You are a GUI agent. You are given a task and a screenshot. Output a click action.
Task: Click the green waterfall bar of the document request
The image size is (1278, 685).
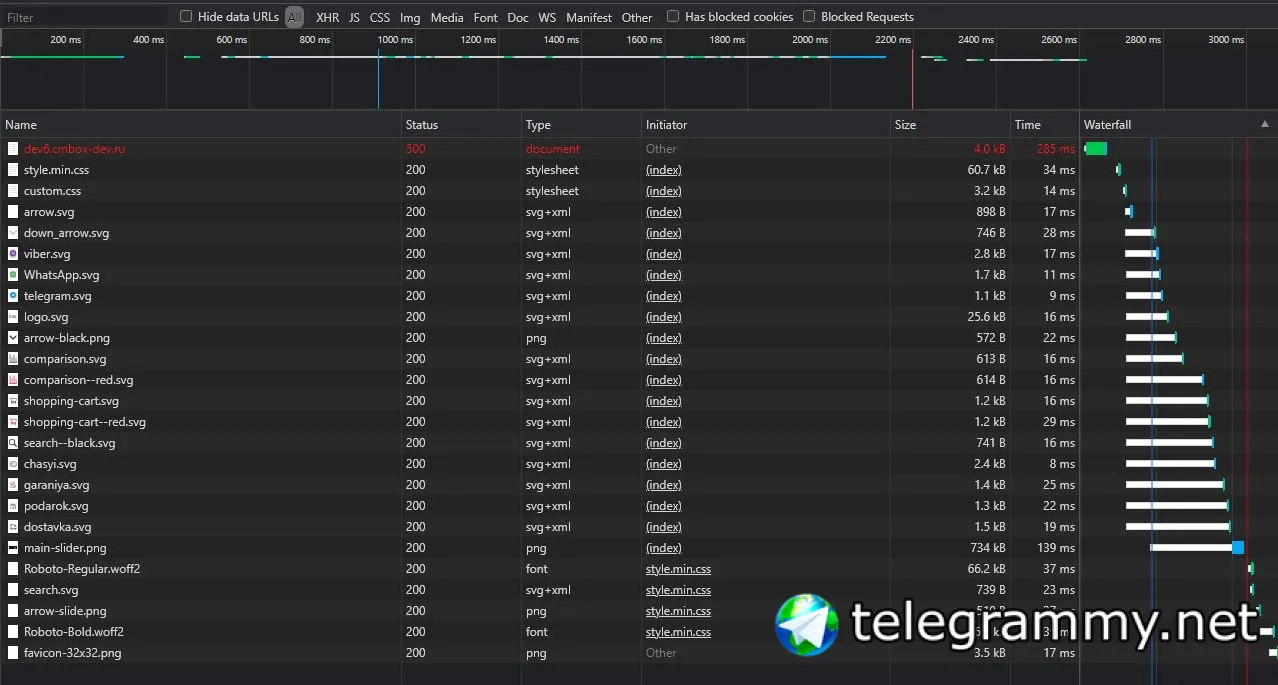click(1096, 149)
